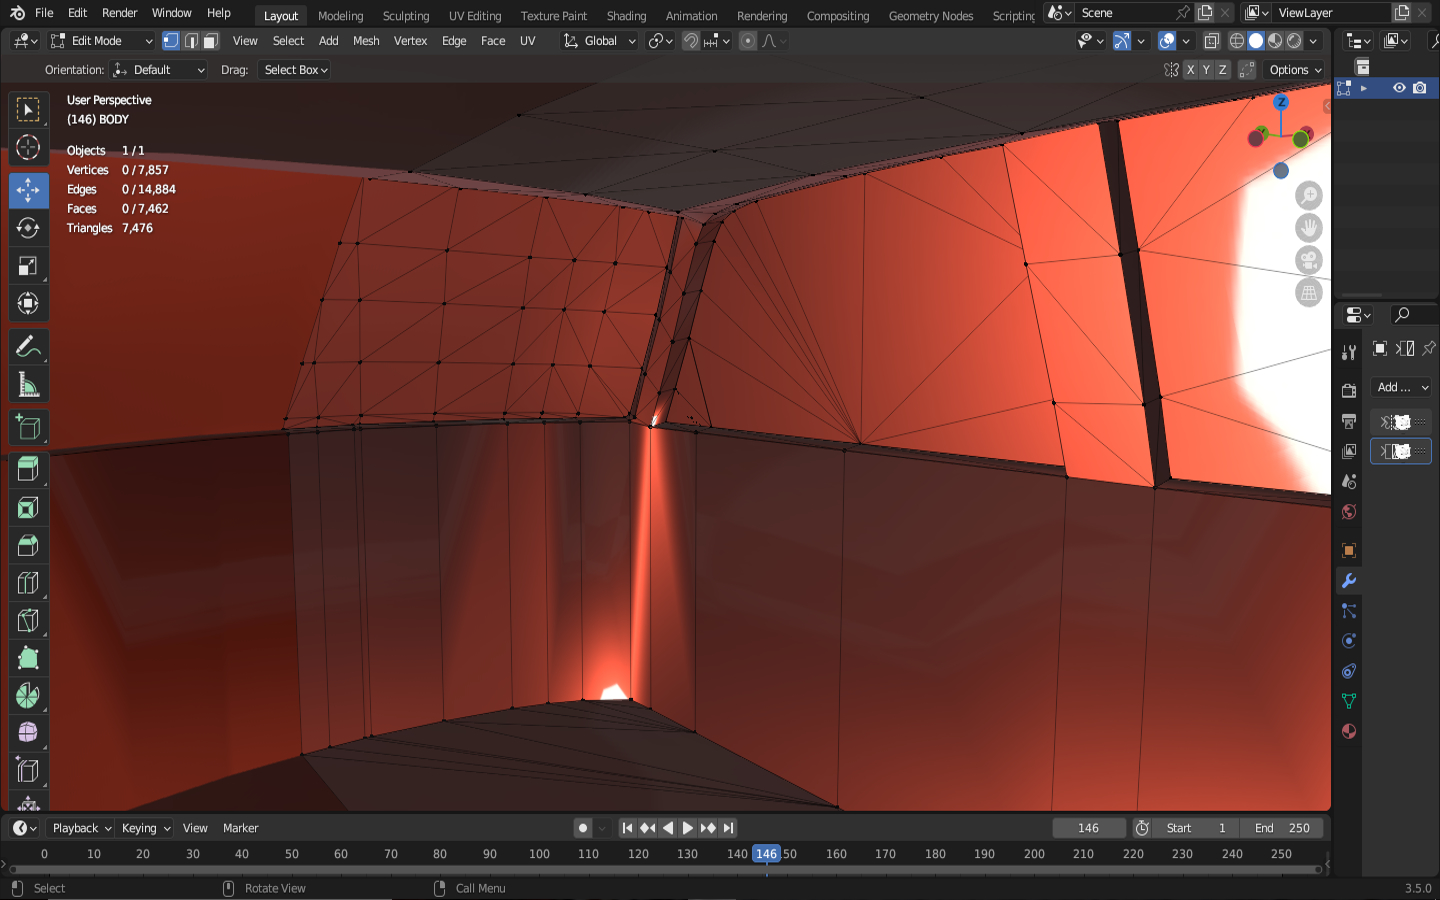
Task: Expand the Select Box drag dropdown
Action: tap(295, 70)
